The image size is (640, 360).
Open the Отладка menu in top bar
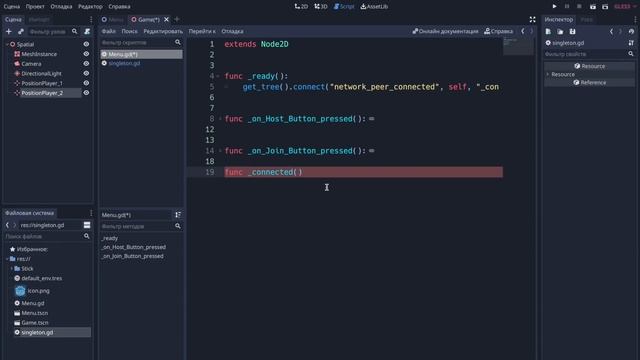coord(61,7)
